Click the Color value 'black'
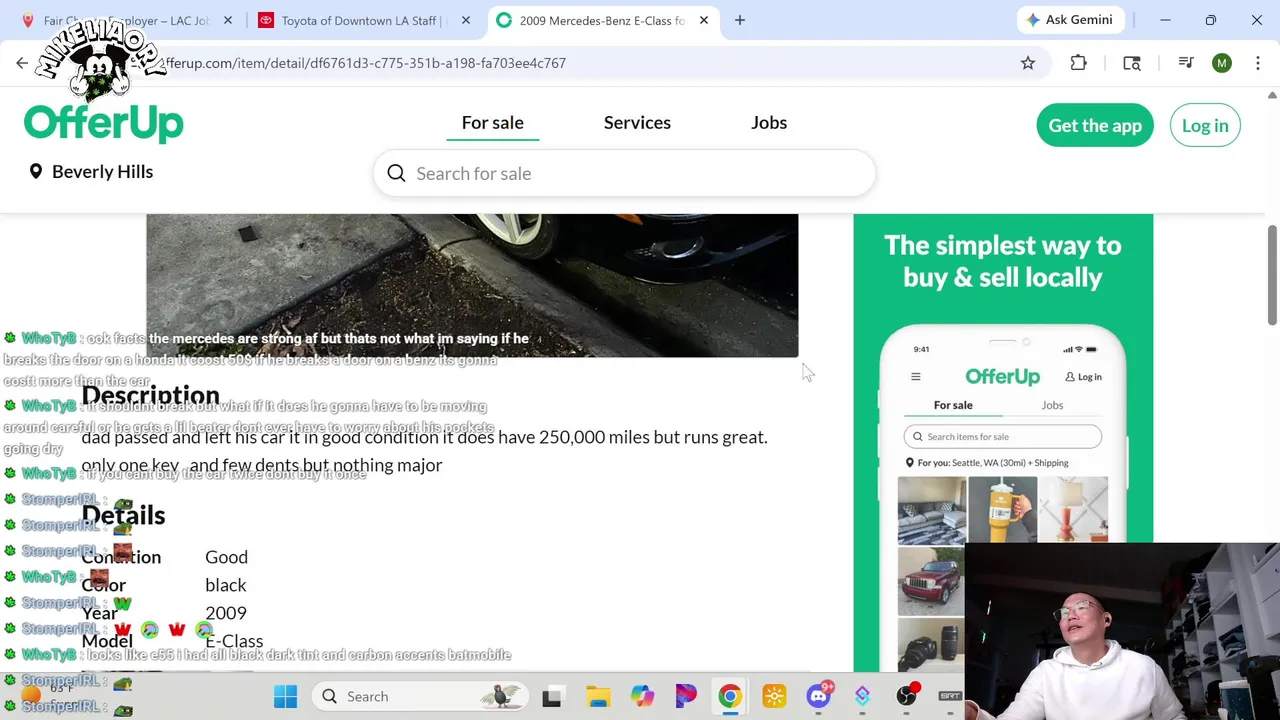This screenshot has height=720, width=1280. tap(225, 585)
